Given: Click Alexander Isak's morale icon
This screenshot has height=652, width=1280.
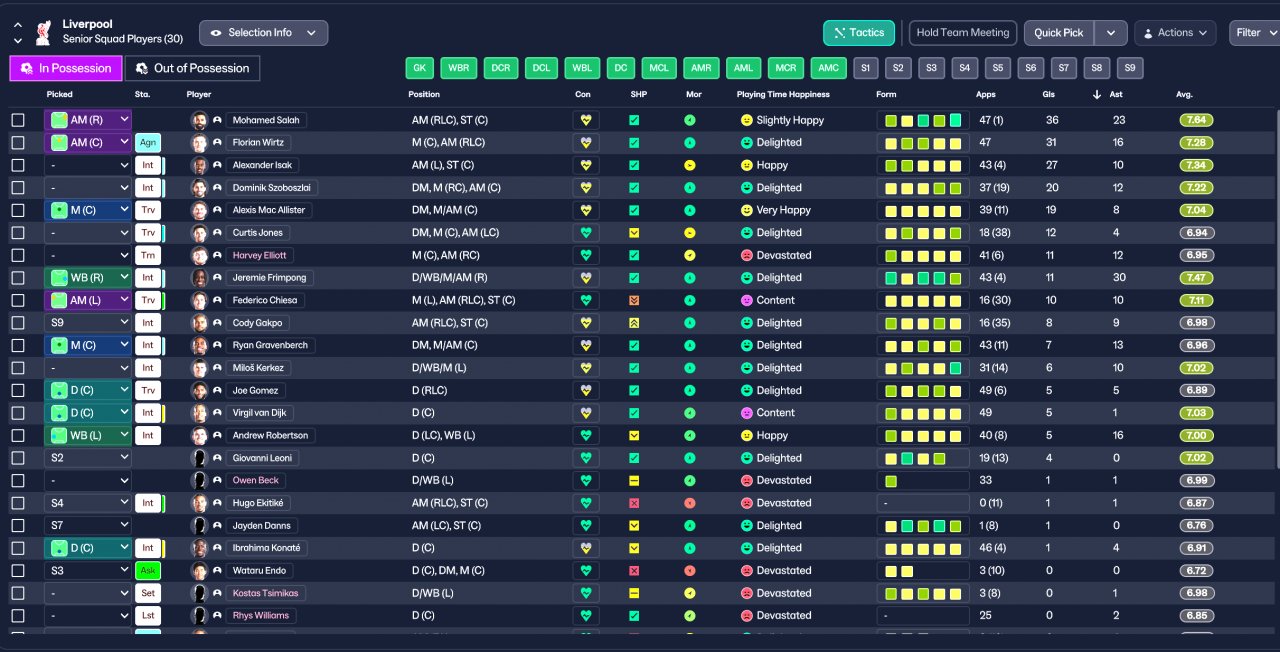Looking at the screenshot, I should 689,165.
